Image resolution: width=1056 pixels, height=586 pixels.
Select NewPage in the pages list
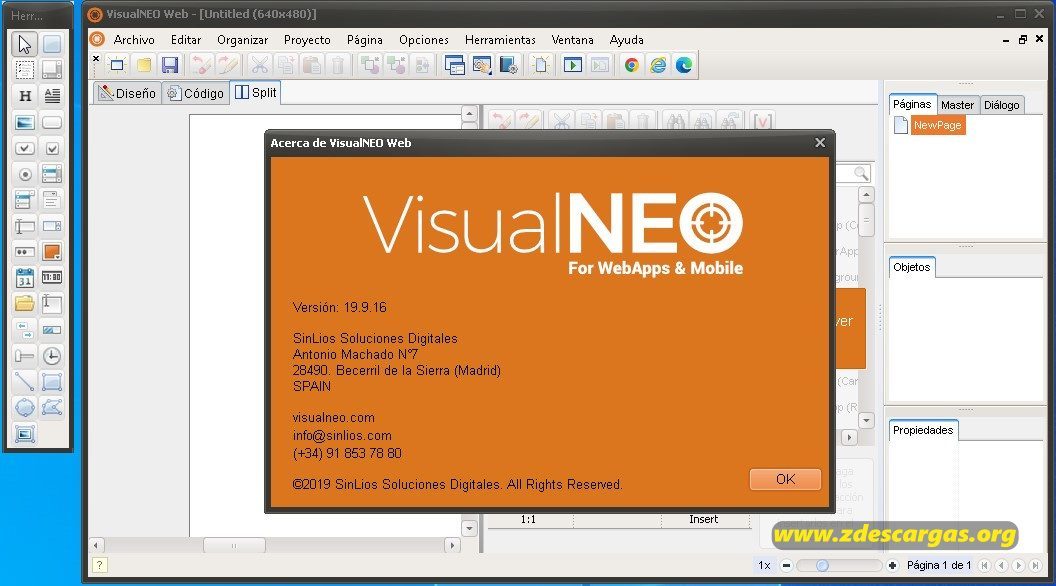(937, 125)
